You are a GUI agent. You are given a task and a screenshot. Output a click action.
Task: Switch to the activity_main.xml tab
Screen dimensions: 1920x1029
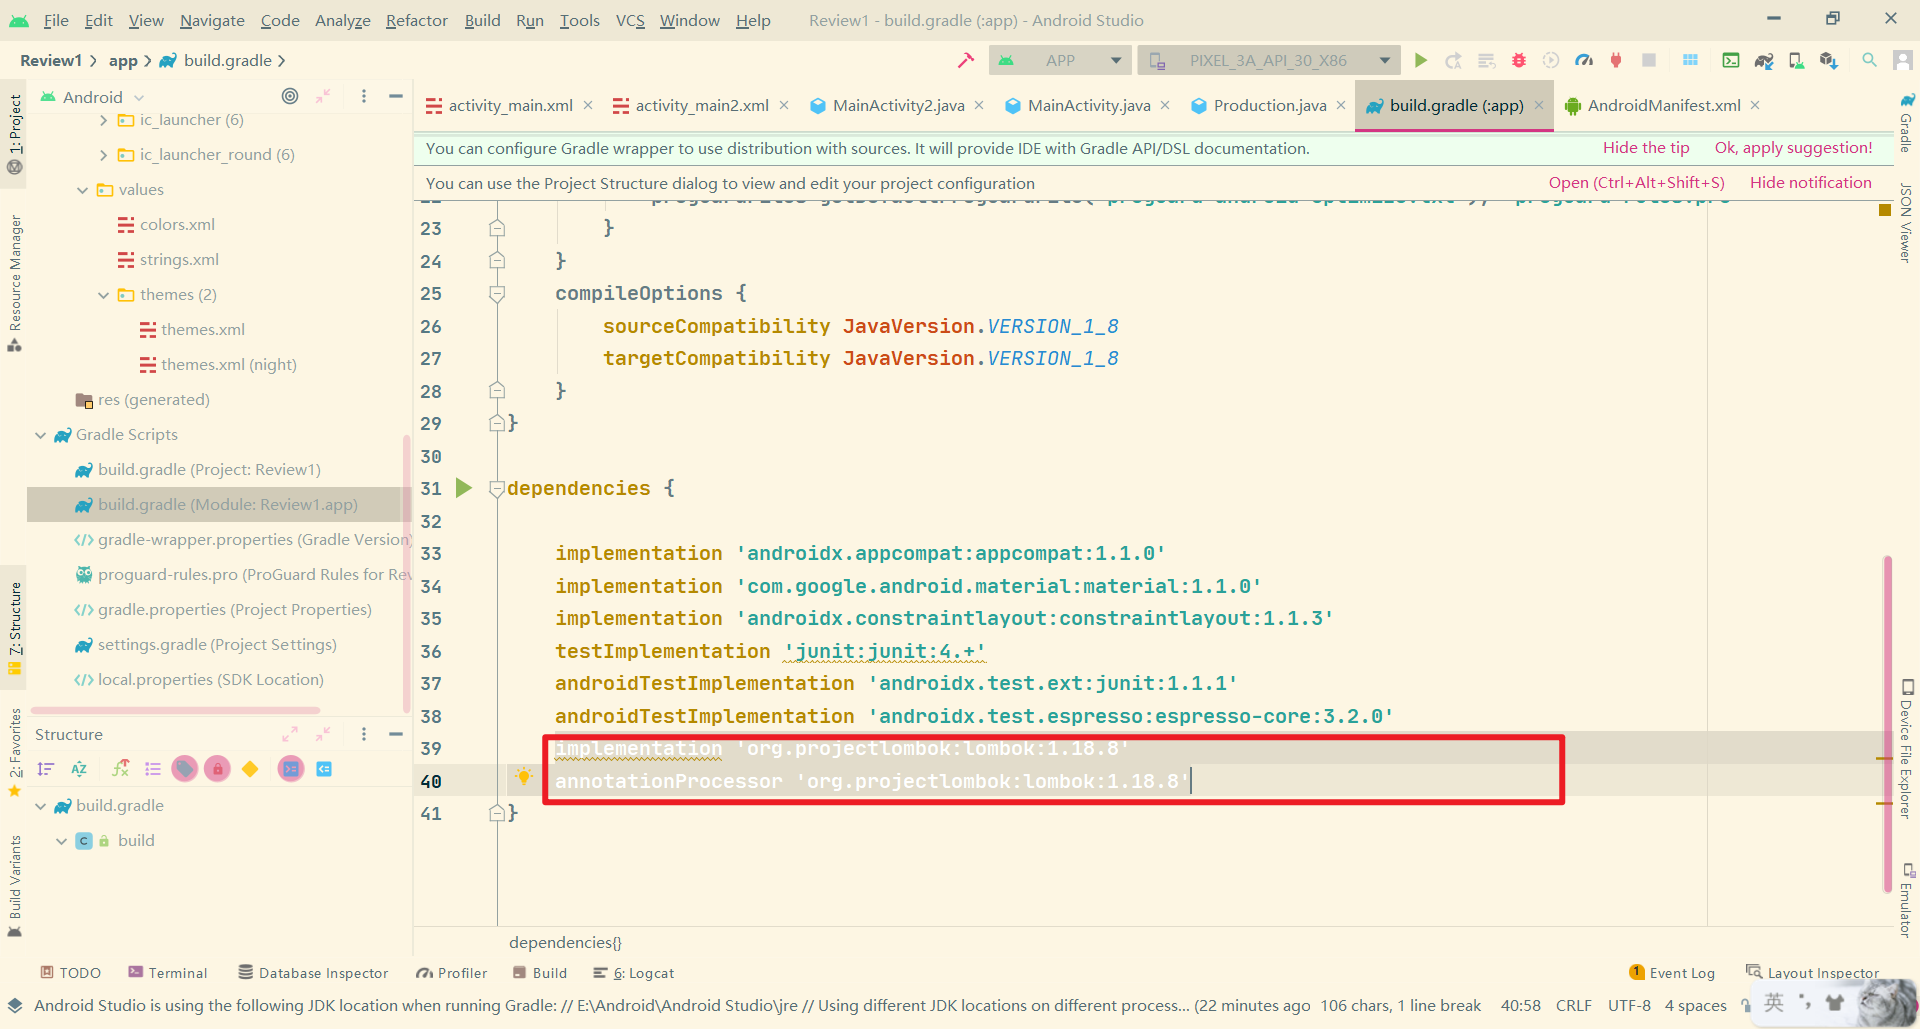pos(510,105)
